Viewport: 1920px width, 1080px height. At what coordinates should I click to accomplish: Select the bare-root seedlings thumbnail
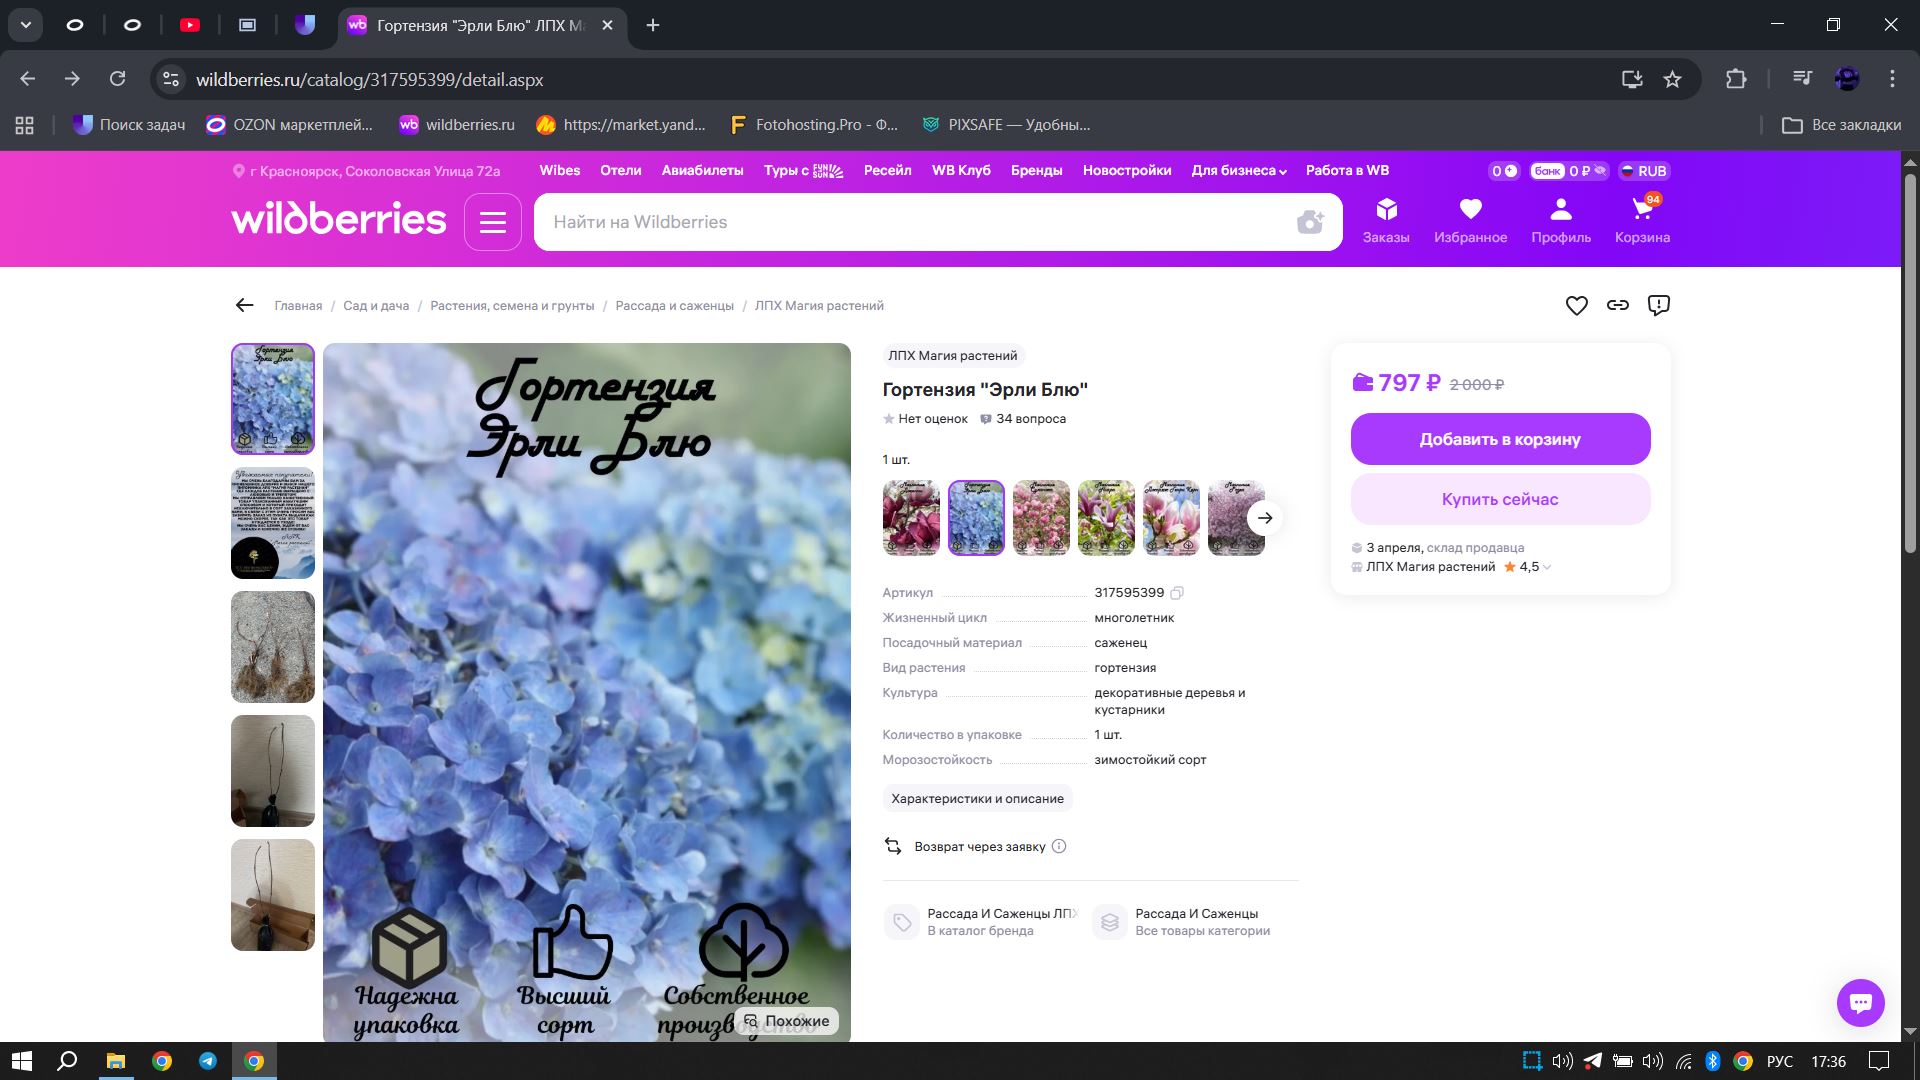pos(273,647)
